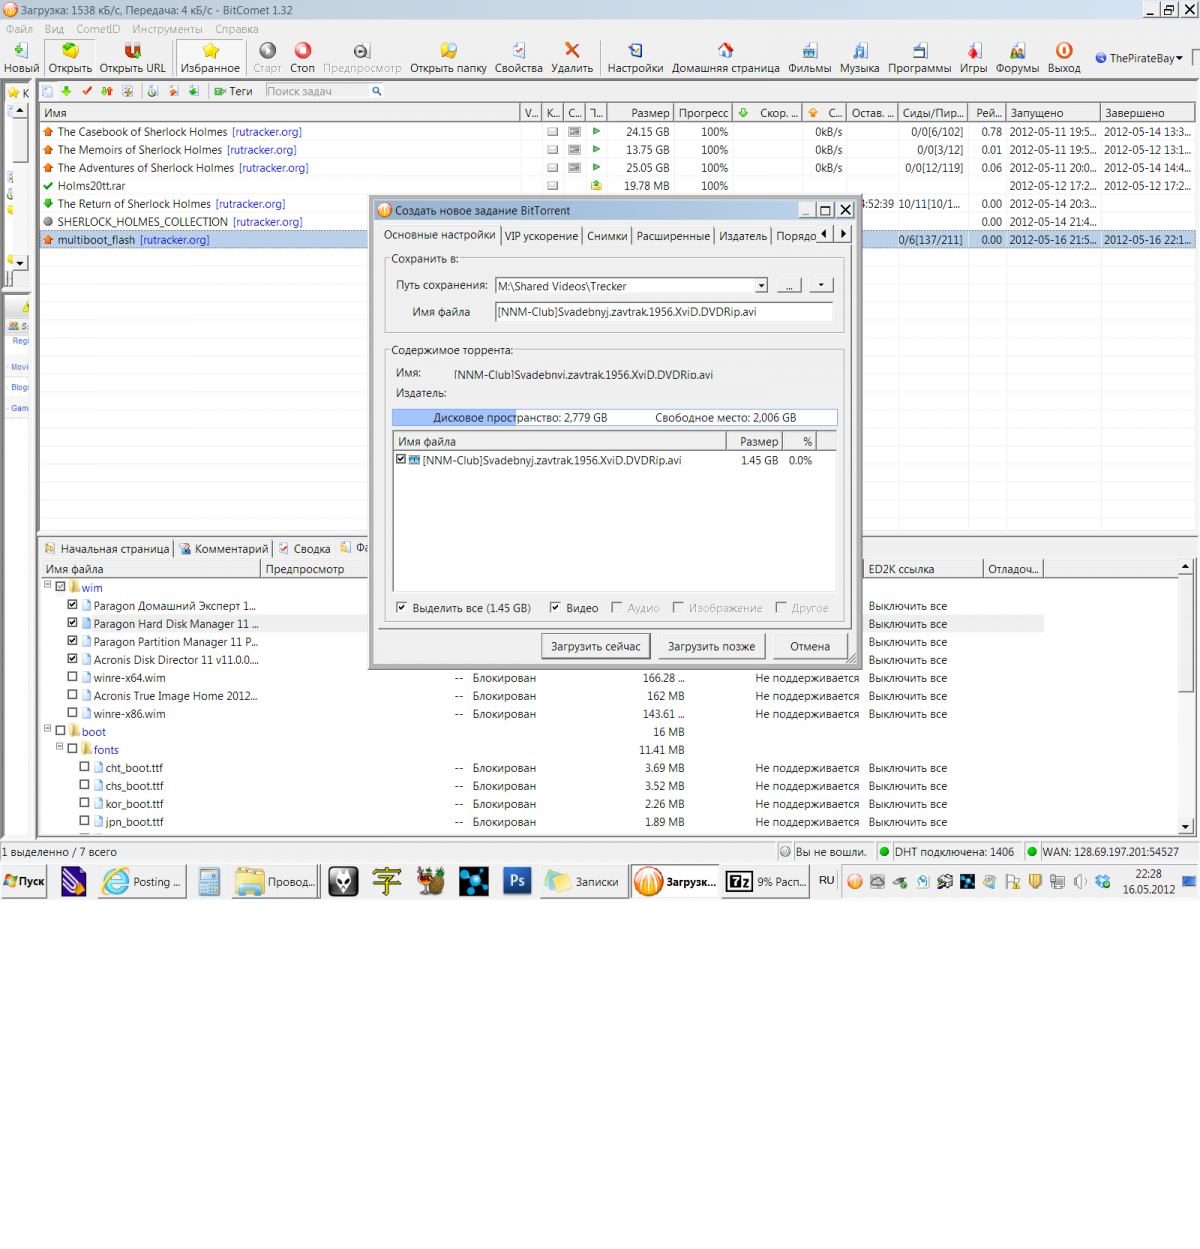Click the browse … button for save path
Image resolution: width=1200 pixels, height=1249 pixels.
pos(789,286)
